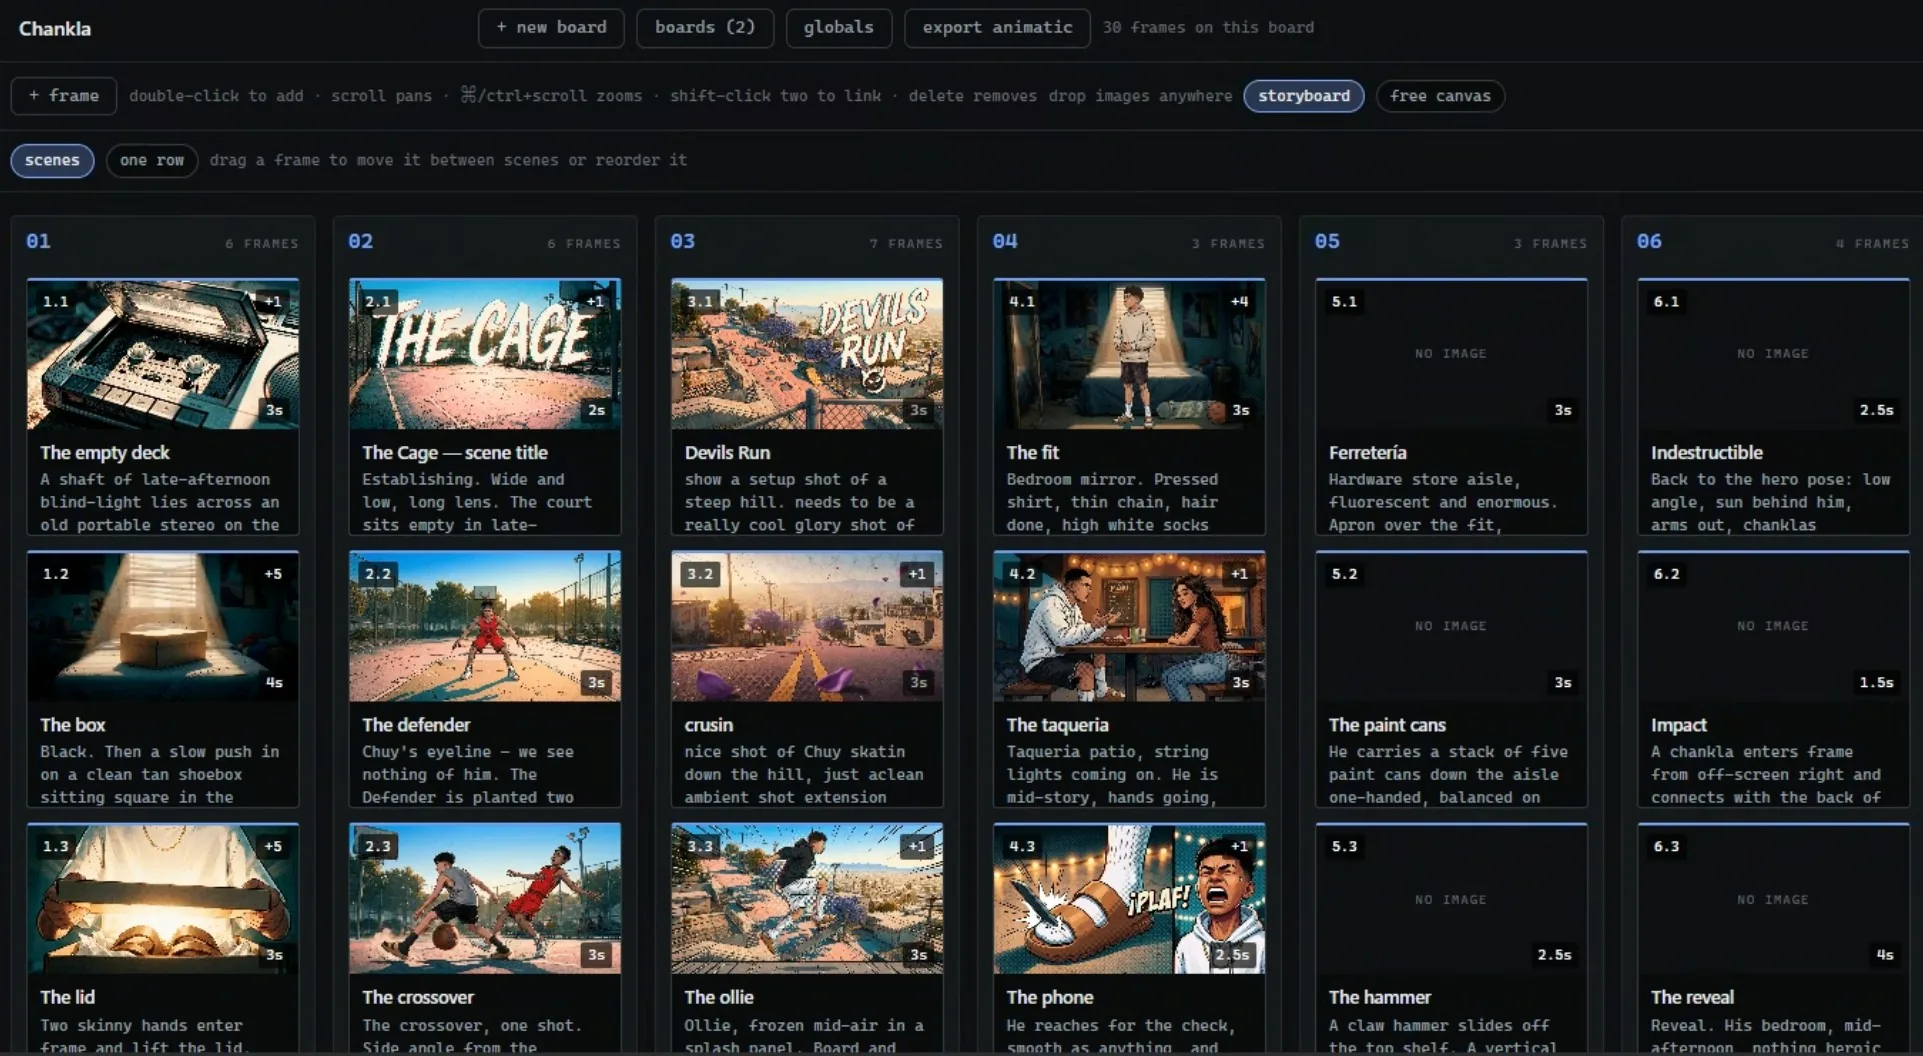The width and height of the screenshot is (1923, 1056).
Task: Click the 4s duration badge on frame 1.2
Action: [274, 683]
